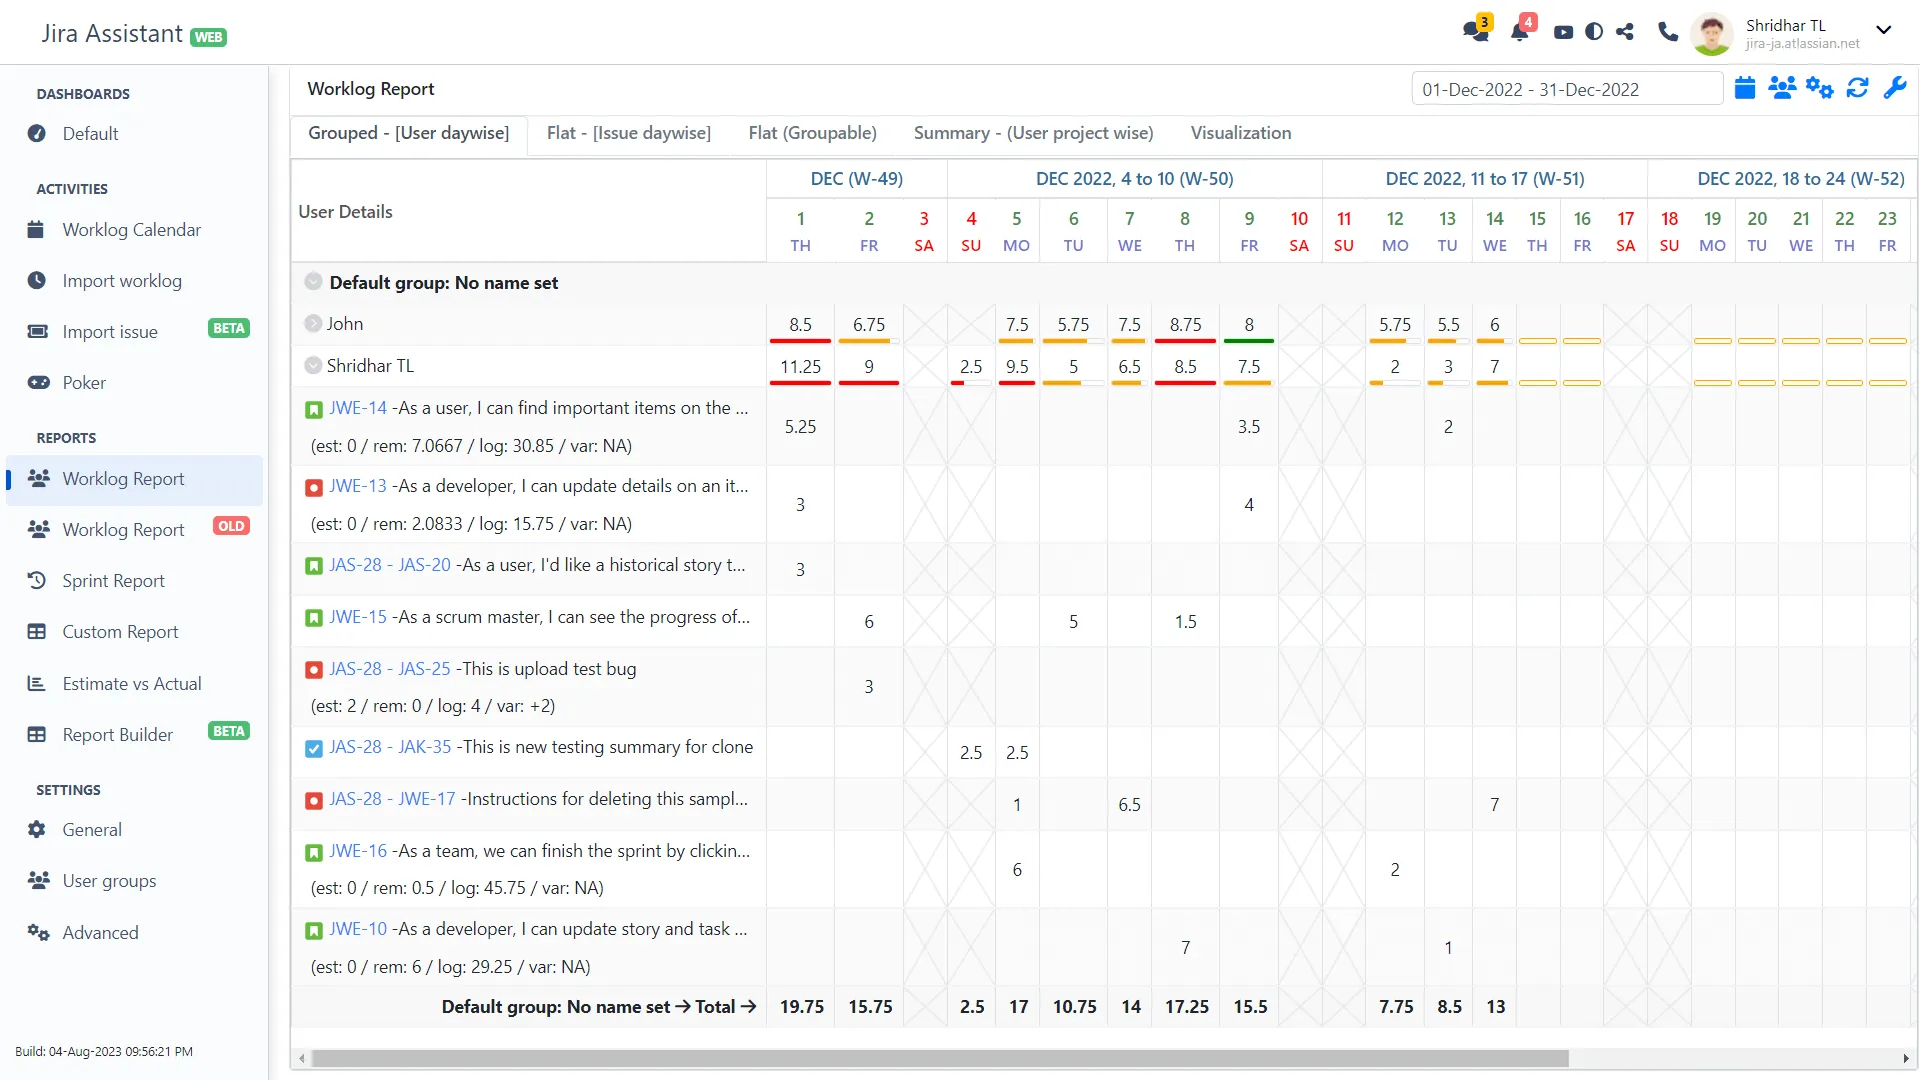Open the chat messages icon

pos(1474,31)
